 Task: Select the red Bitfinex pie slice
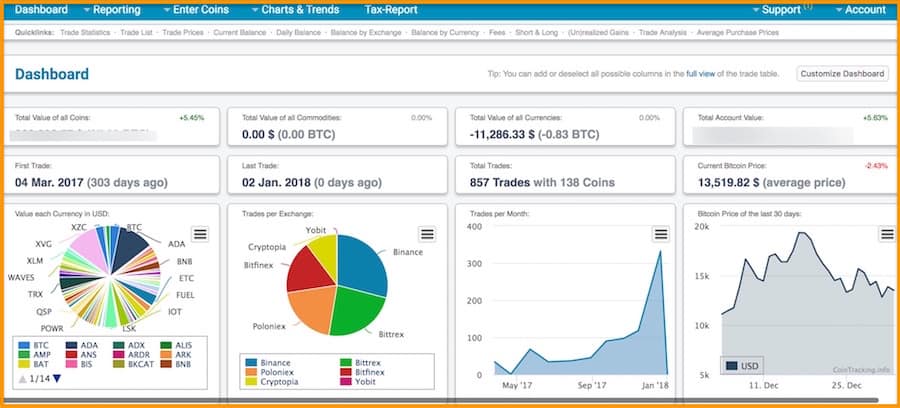[x=310, y=270]
